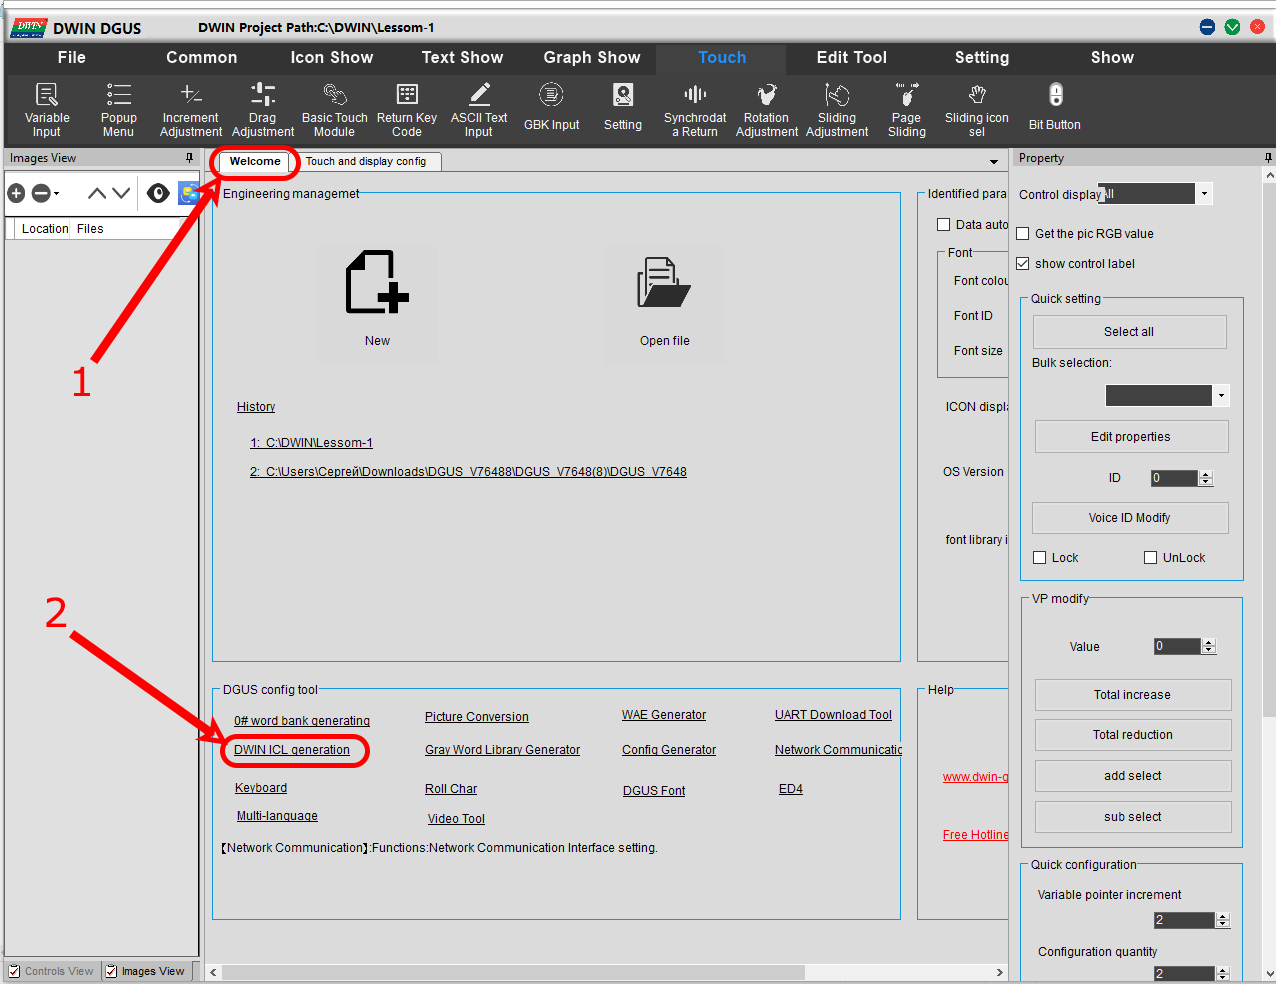Increase the ID spinner value
The height and width of the screenshot is (984, 1276).
coord(1205,474)
